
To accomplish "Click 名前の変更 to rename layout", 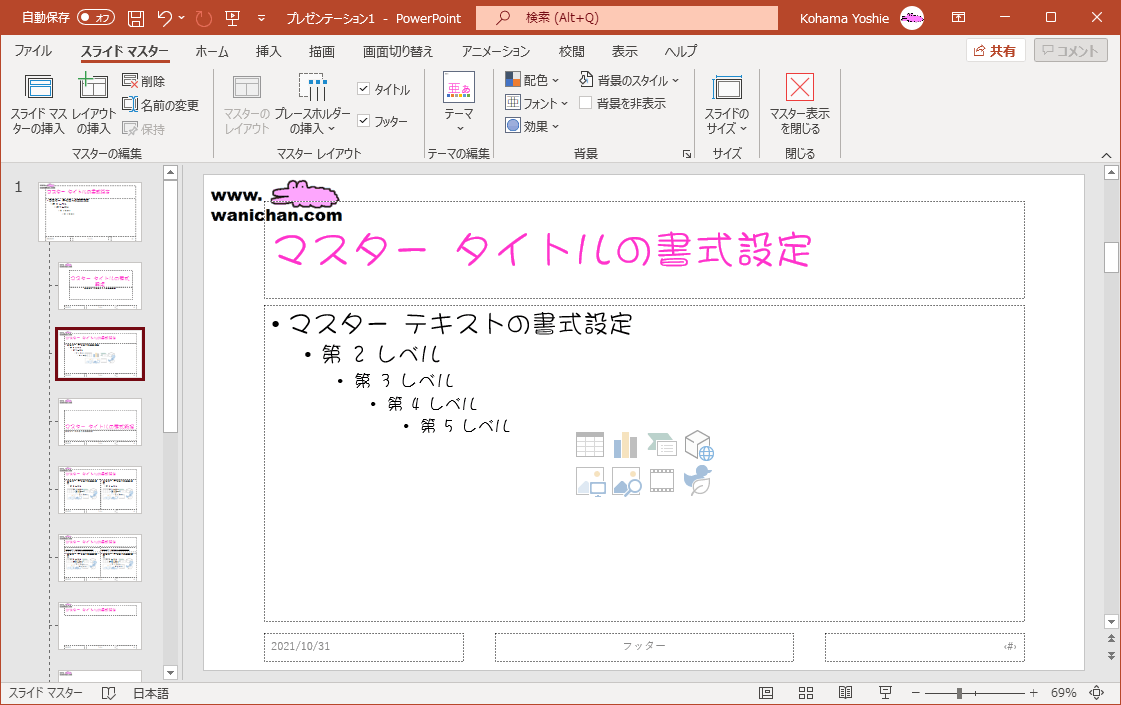I will coord(160,105).
